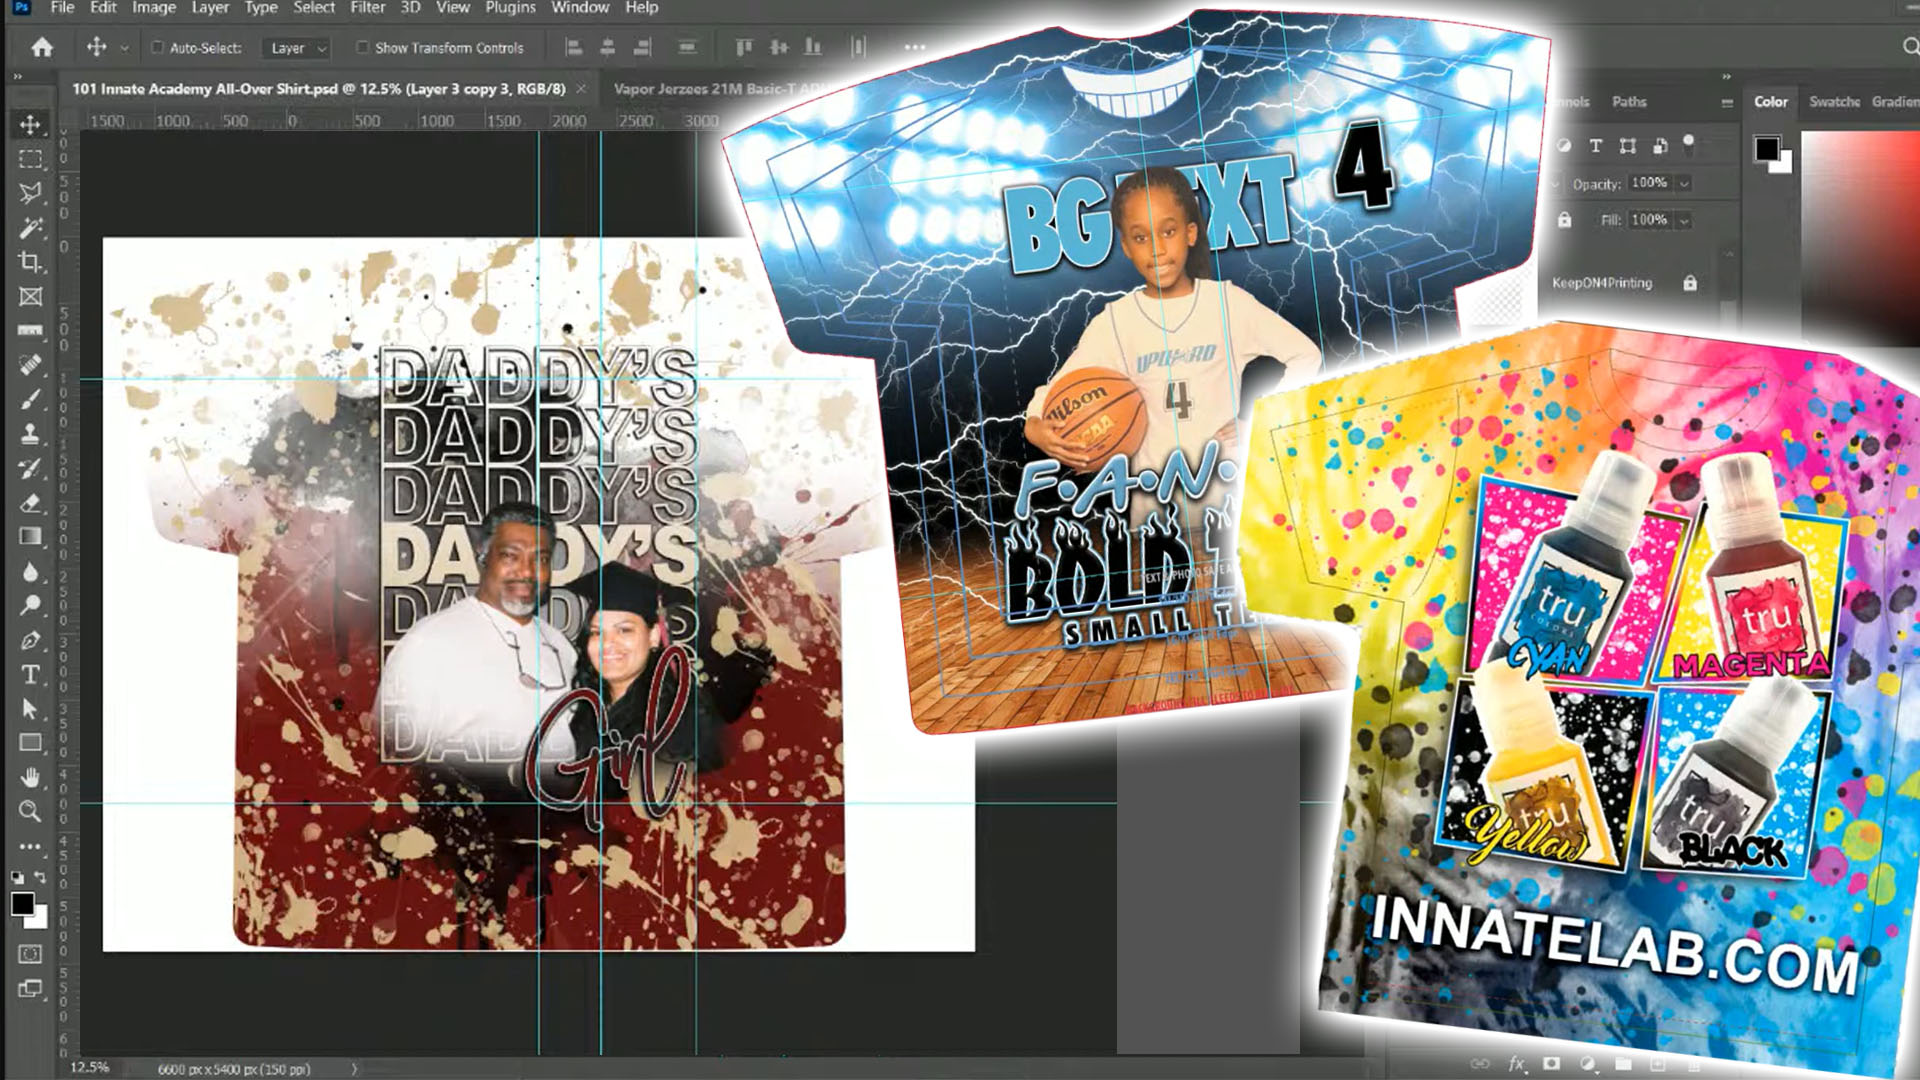Select the Rectangular Marquee tool
This screenshot has height=1080, width=1920.
pos(30,159)
